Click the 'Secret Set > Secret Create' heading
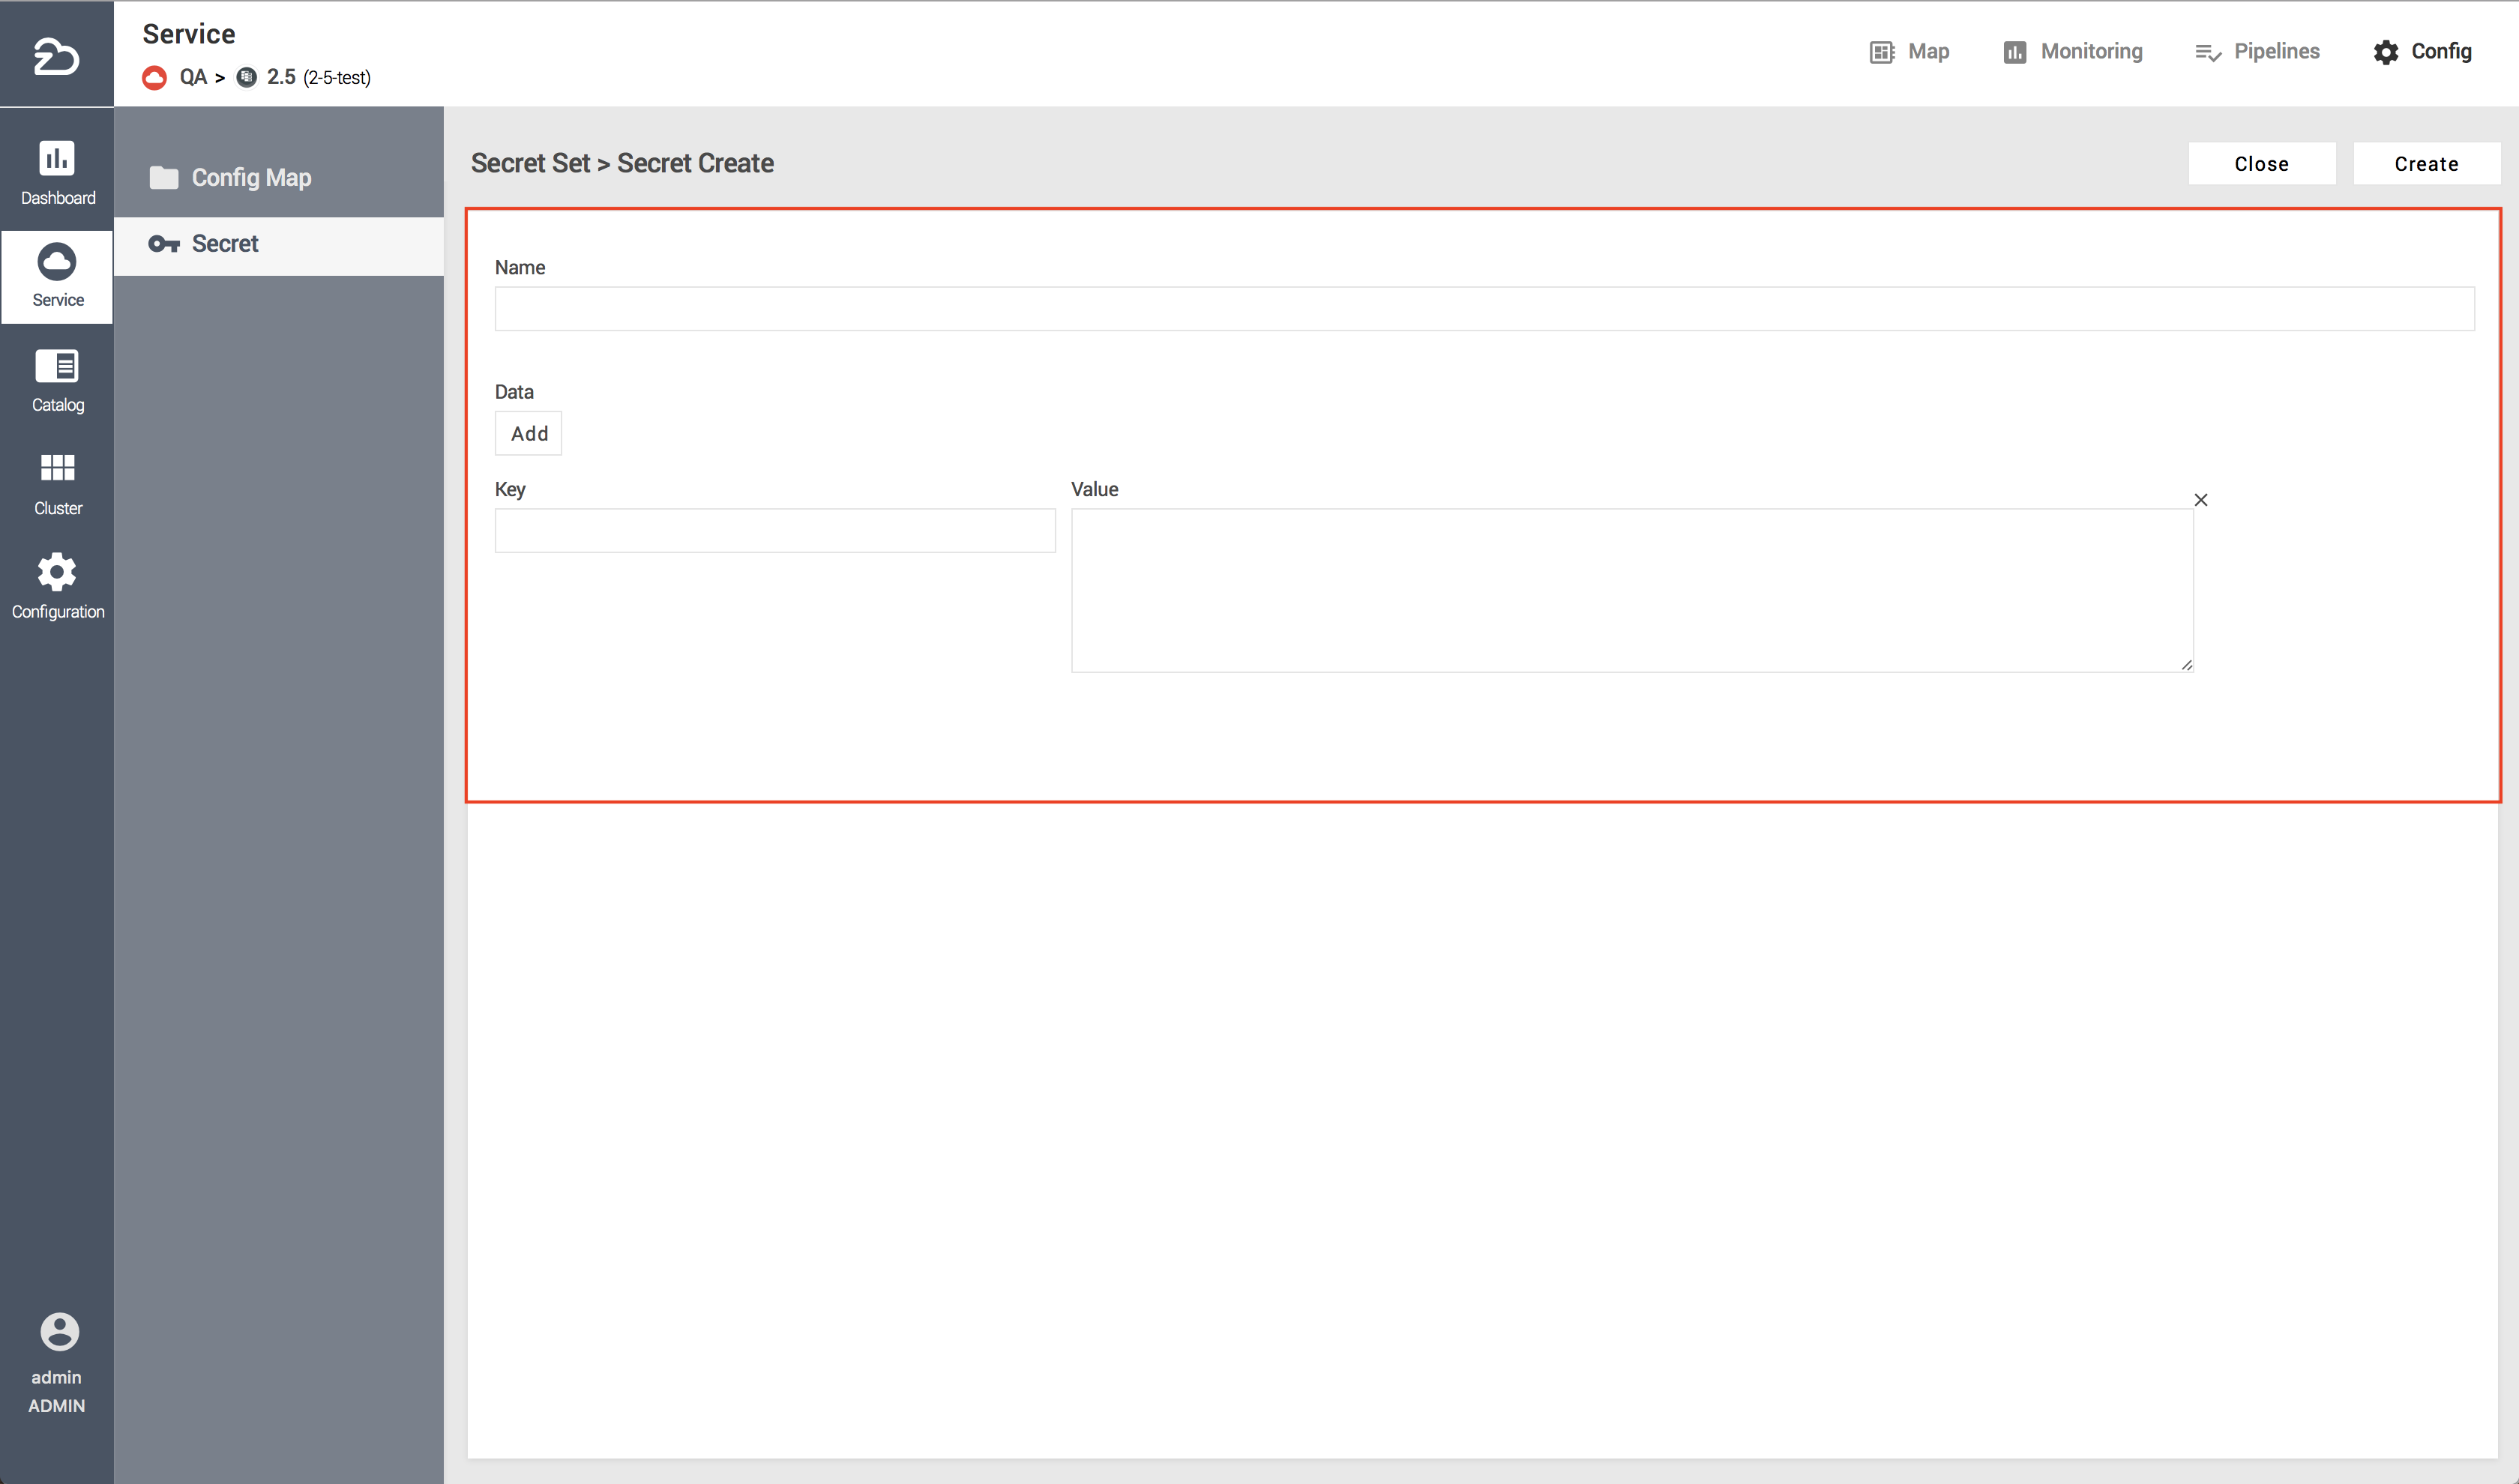The image size is (2519, 1484). click(622, 163)
